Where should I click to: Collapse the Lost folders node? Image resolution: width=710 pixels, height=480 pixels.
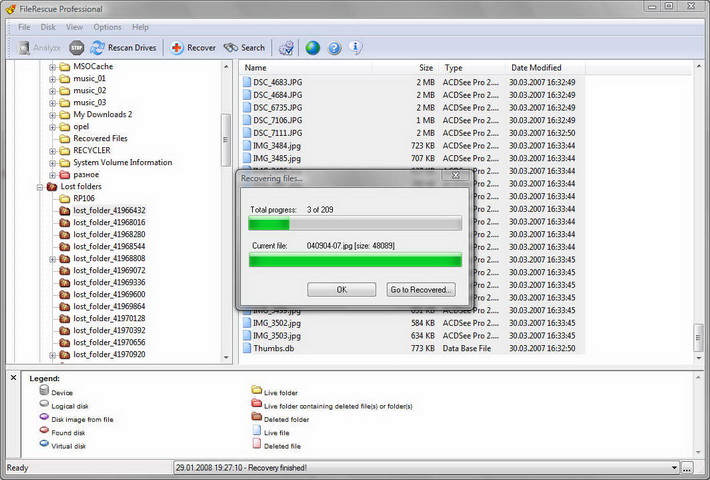40,187
